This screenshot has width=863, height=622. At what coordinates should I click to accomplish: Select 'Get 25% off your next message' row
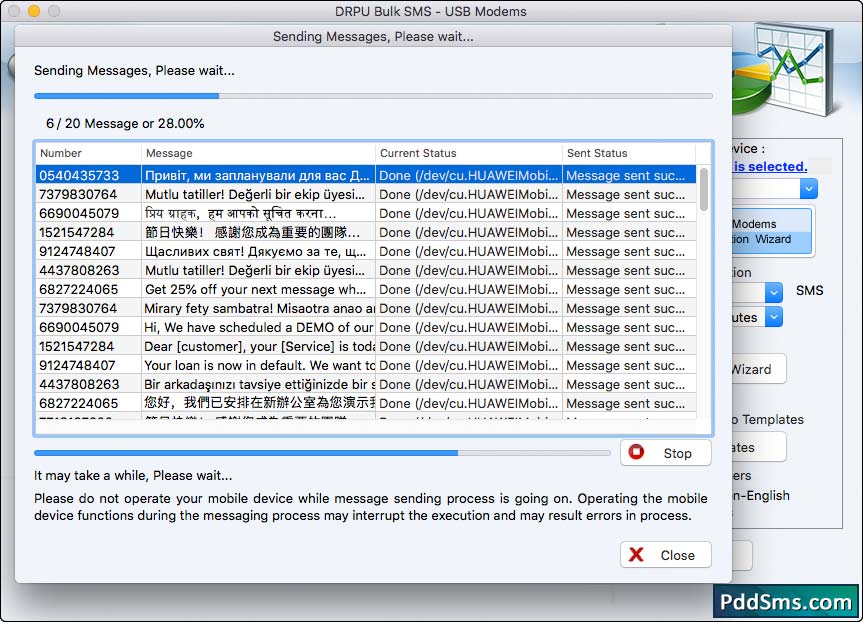click(366, 289)
